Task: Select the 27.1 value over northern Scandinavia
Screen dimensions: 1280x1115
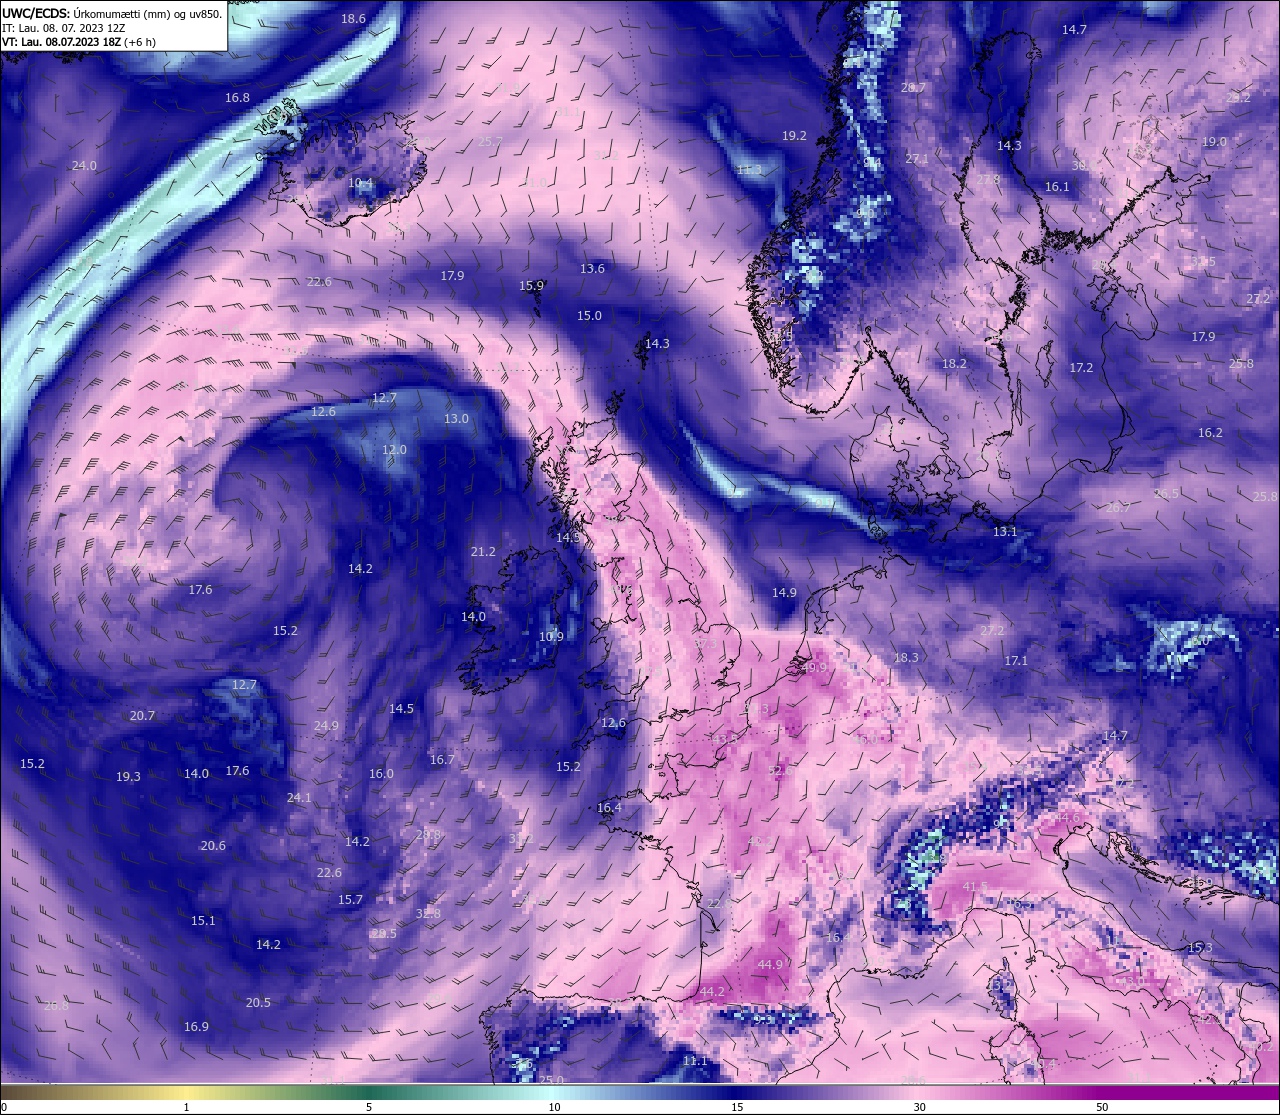Action: [917, 159]
